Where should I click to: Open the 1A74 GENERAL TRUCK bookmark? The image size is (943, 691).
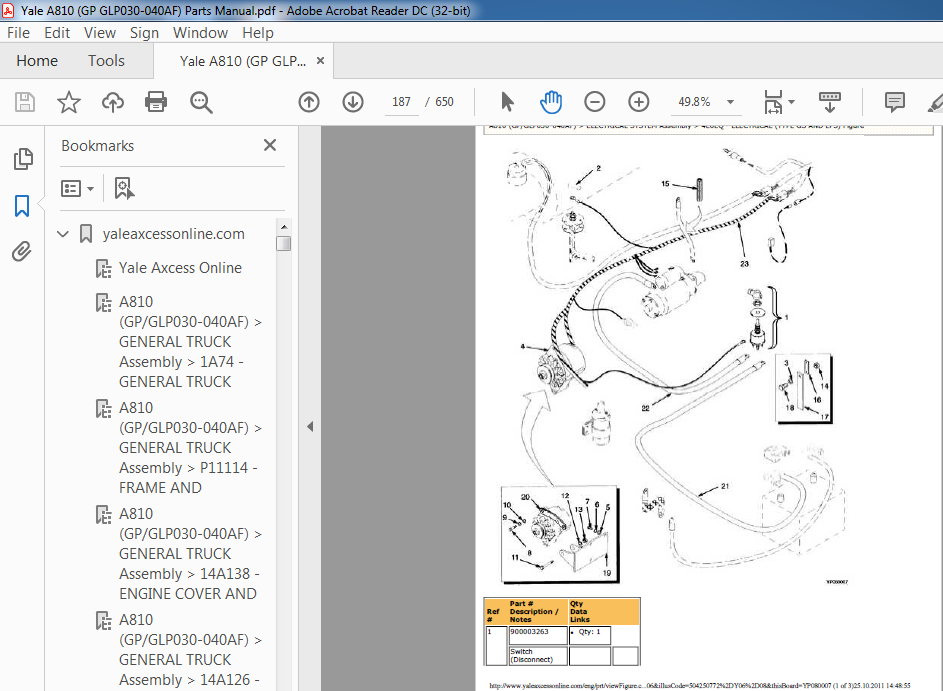point(191,342)
